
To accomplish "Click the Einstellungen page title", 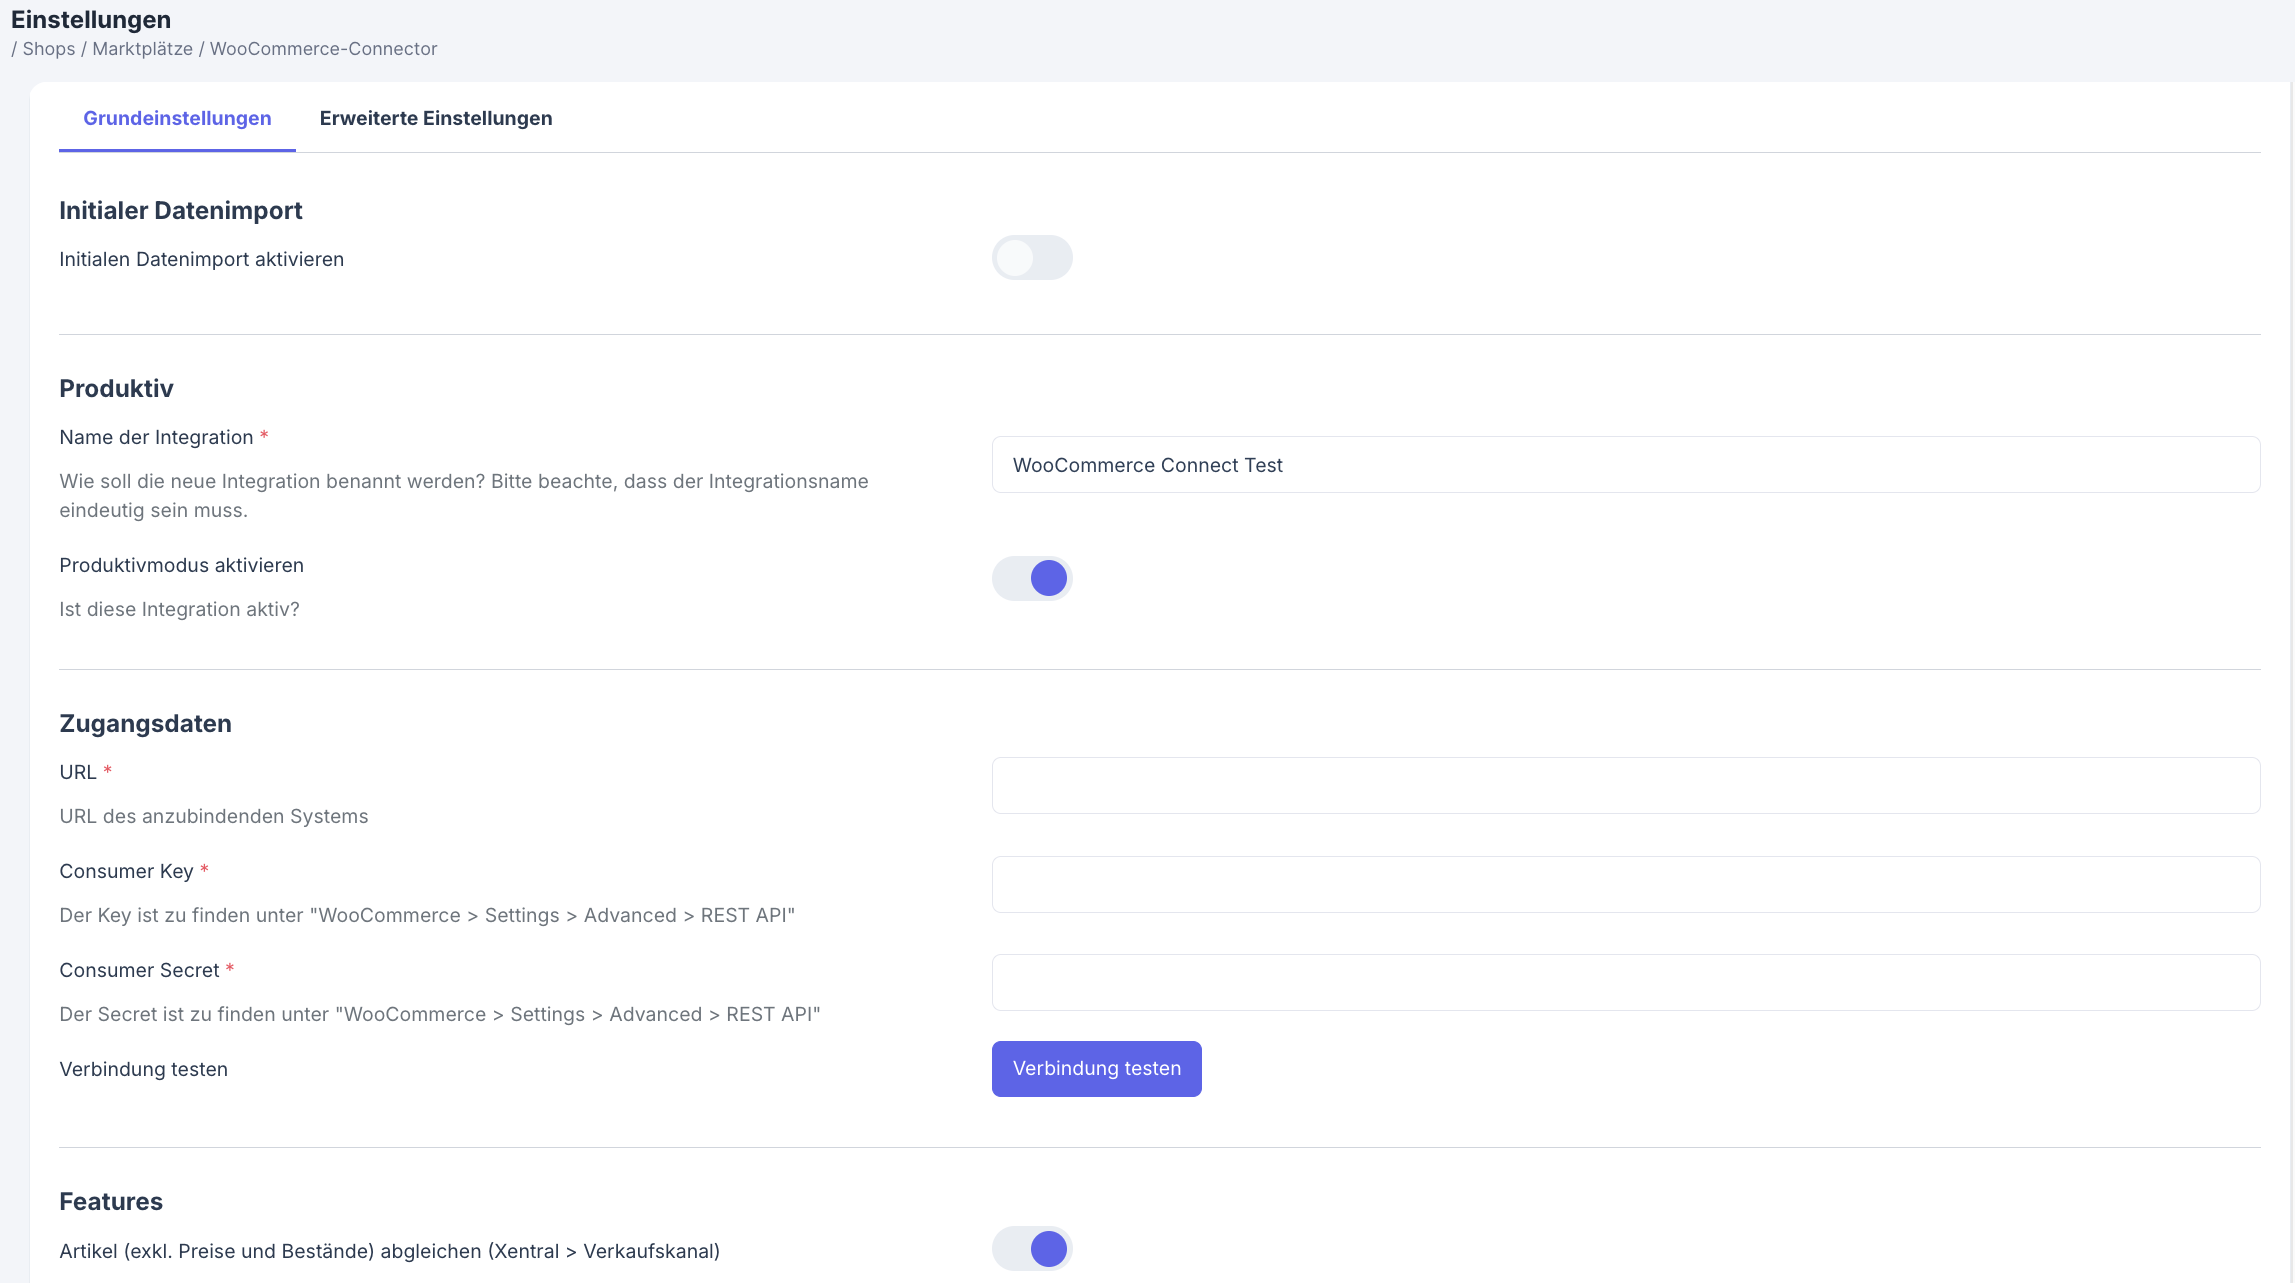I will tap(91, 20).
